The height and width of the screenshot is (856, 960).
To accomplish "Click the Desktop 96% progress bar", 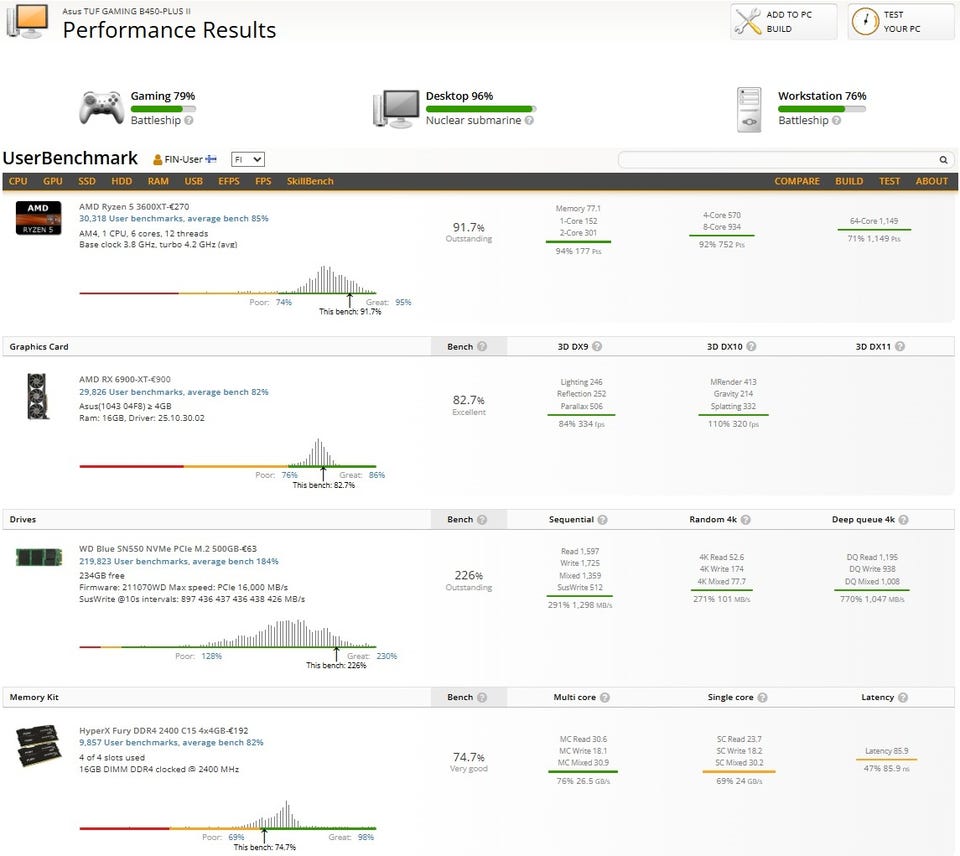I will tap(481, 109).
